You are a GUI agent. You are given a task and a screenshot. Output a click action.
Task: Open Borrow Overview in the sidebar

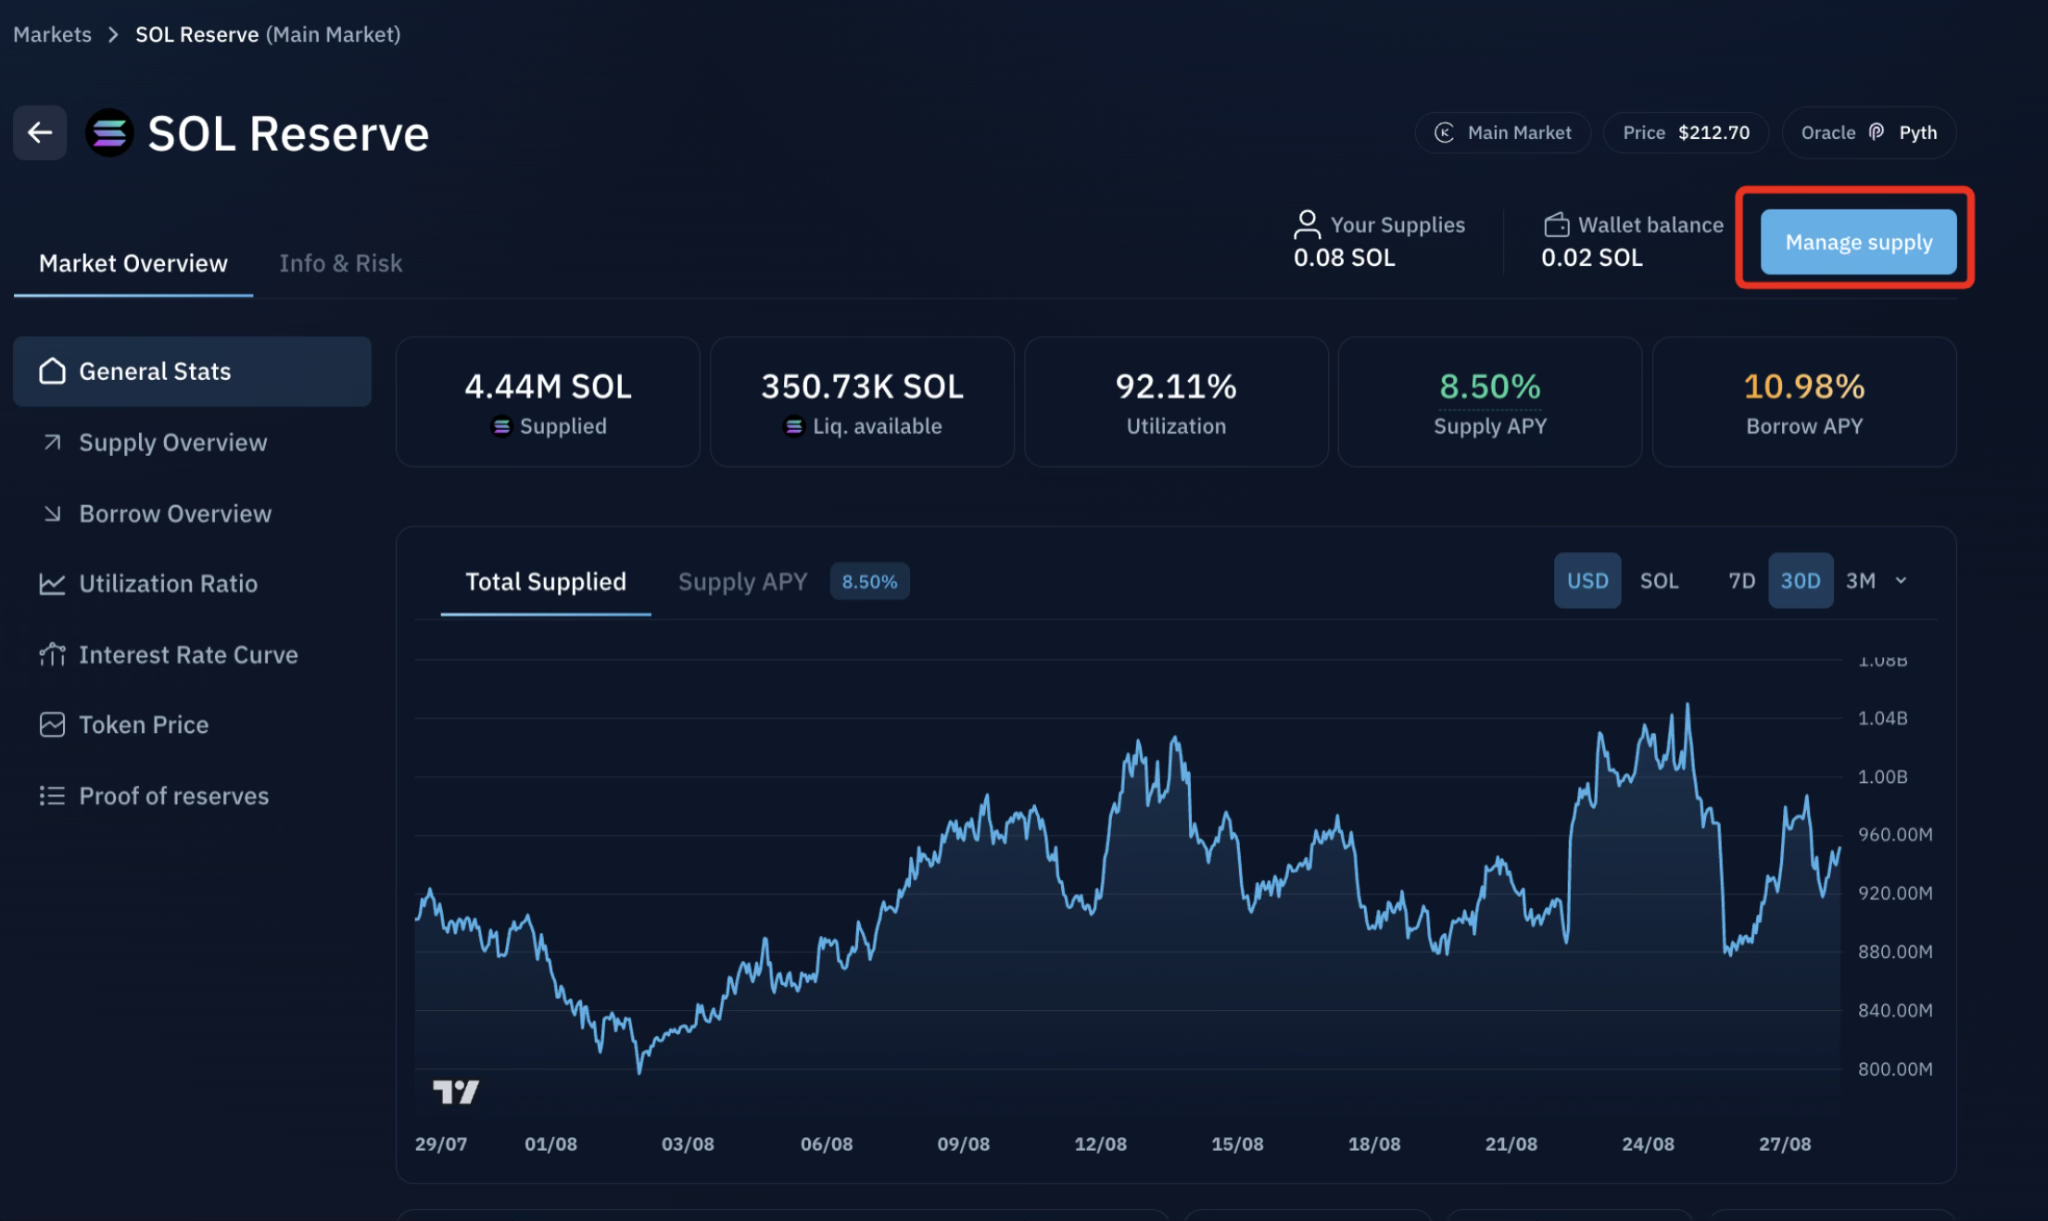[x=175, y=514]
